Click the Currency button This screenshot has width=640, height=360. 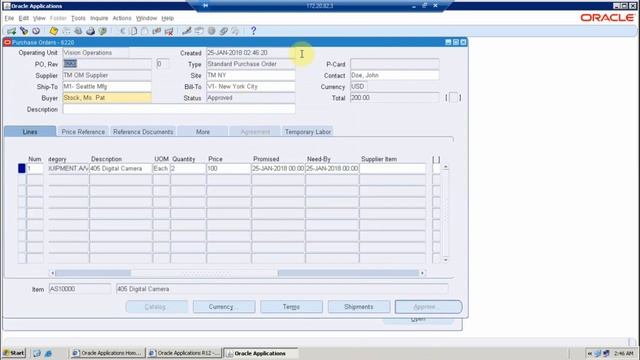click(224, 307)
